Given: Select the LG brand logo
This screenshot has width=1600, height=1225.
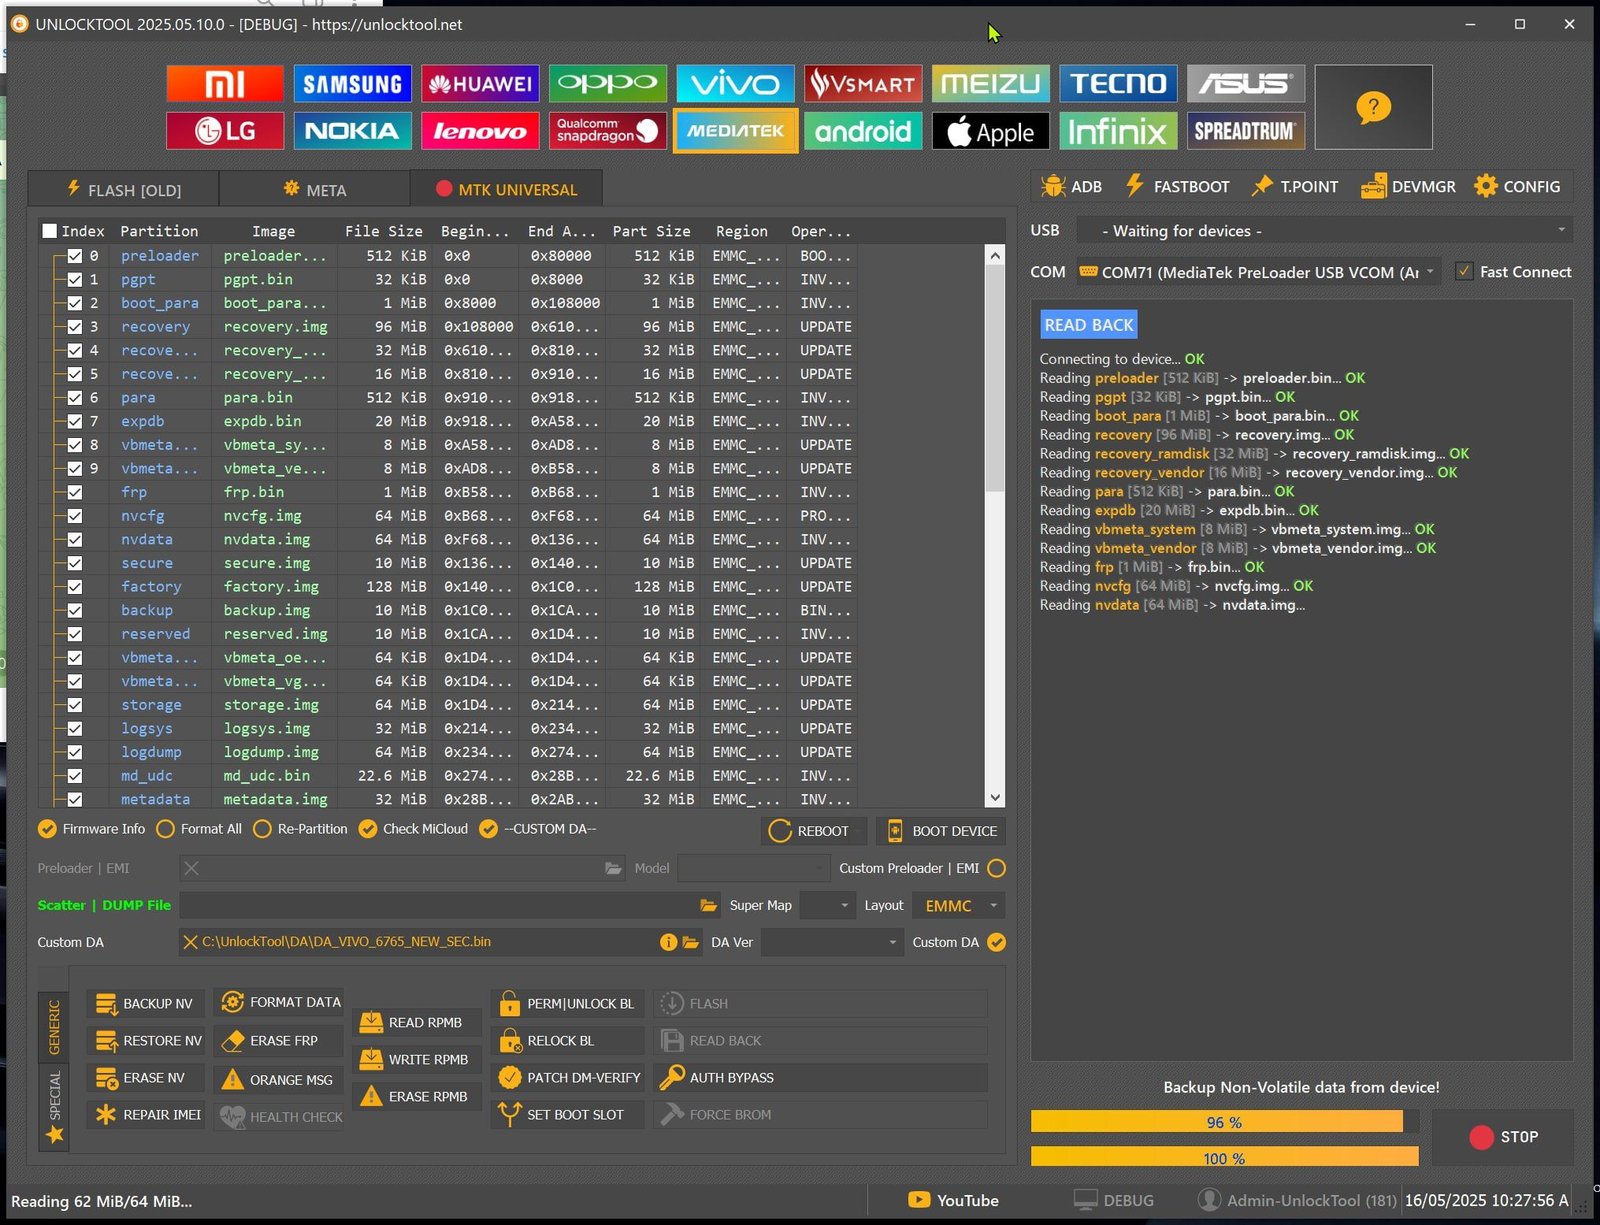Looking at the screenshot, I should [225, 131].
